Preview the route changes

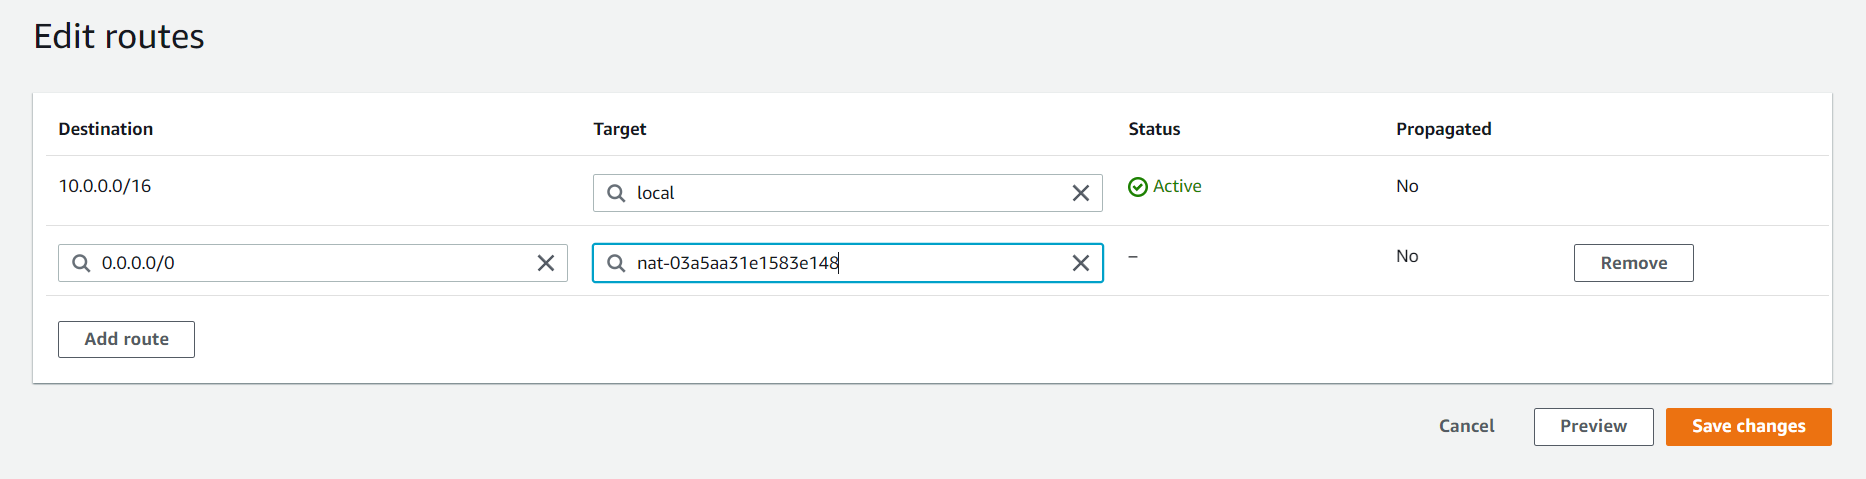1593,426
